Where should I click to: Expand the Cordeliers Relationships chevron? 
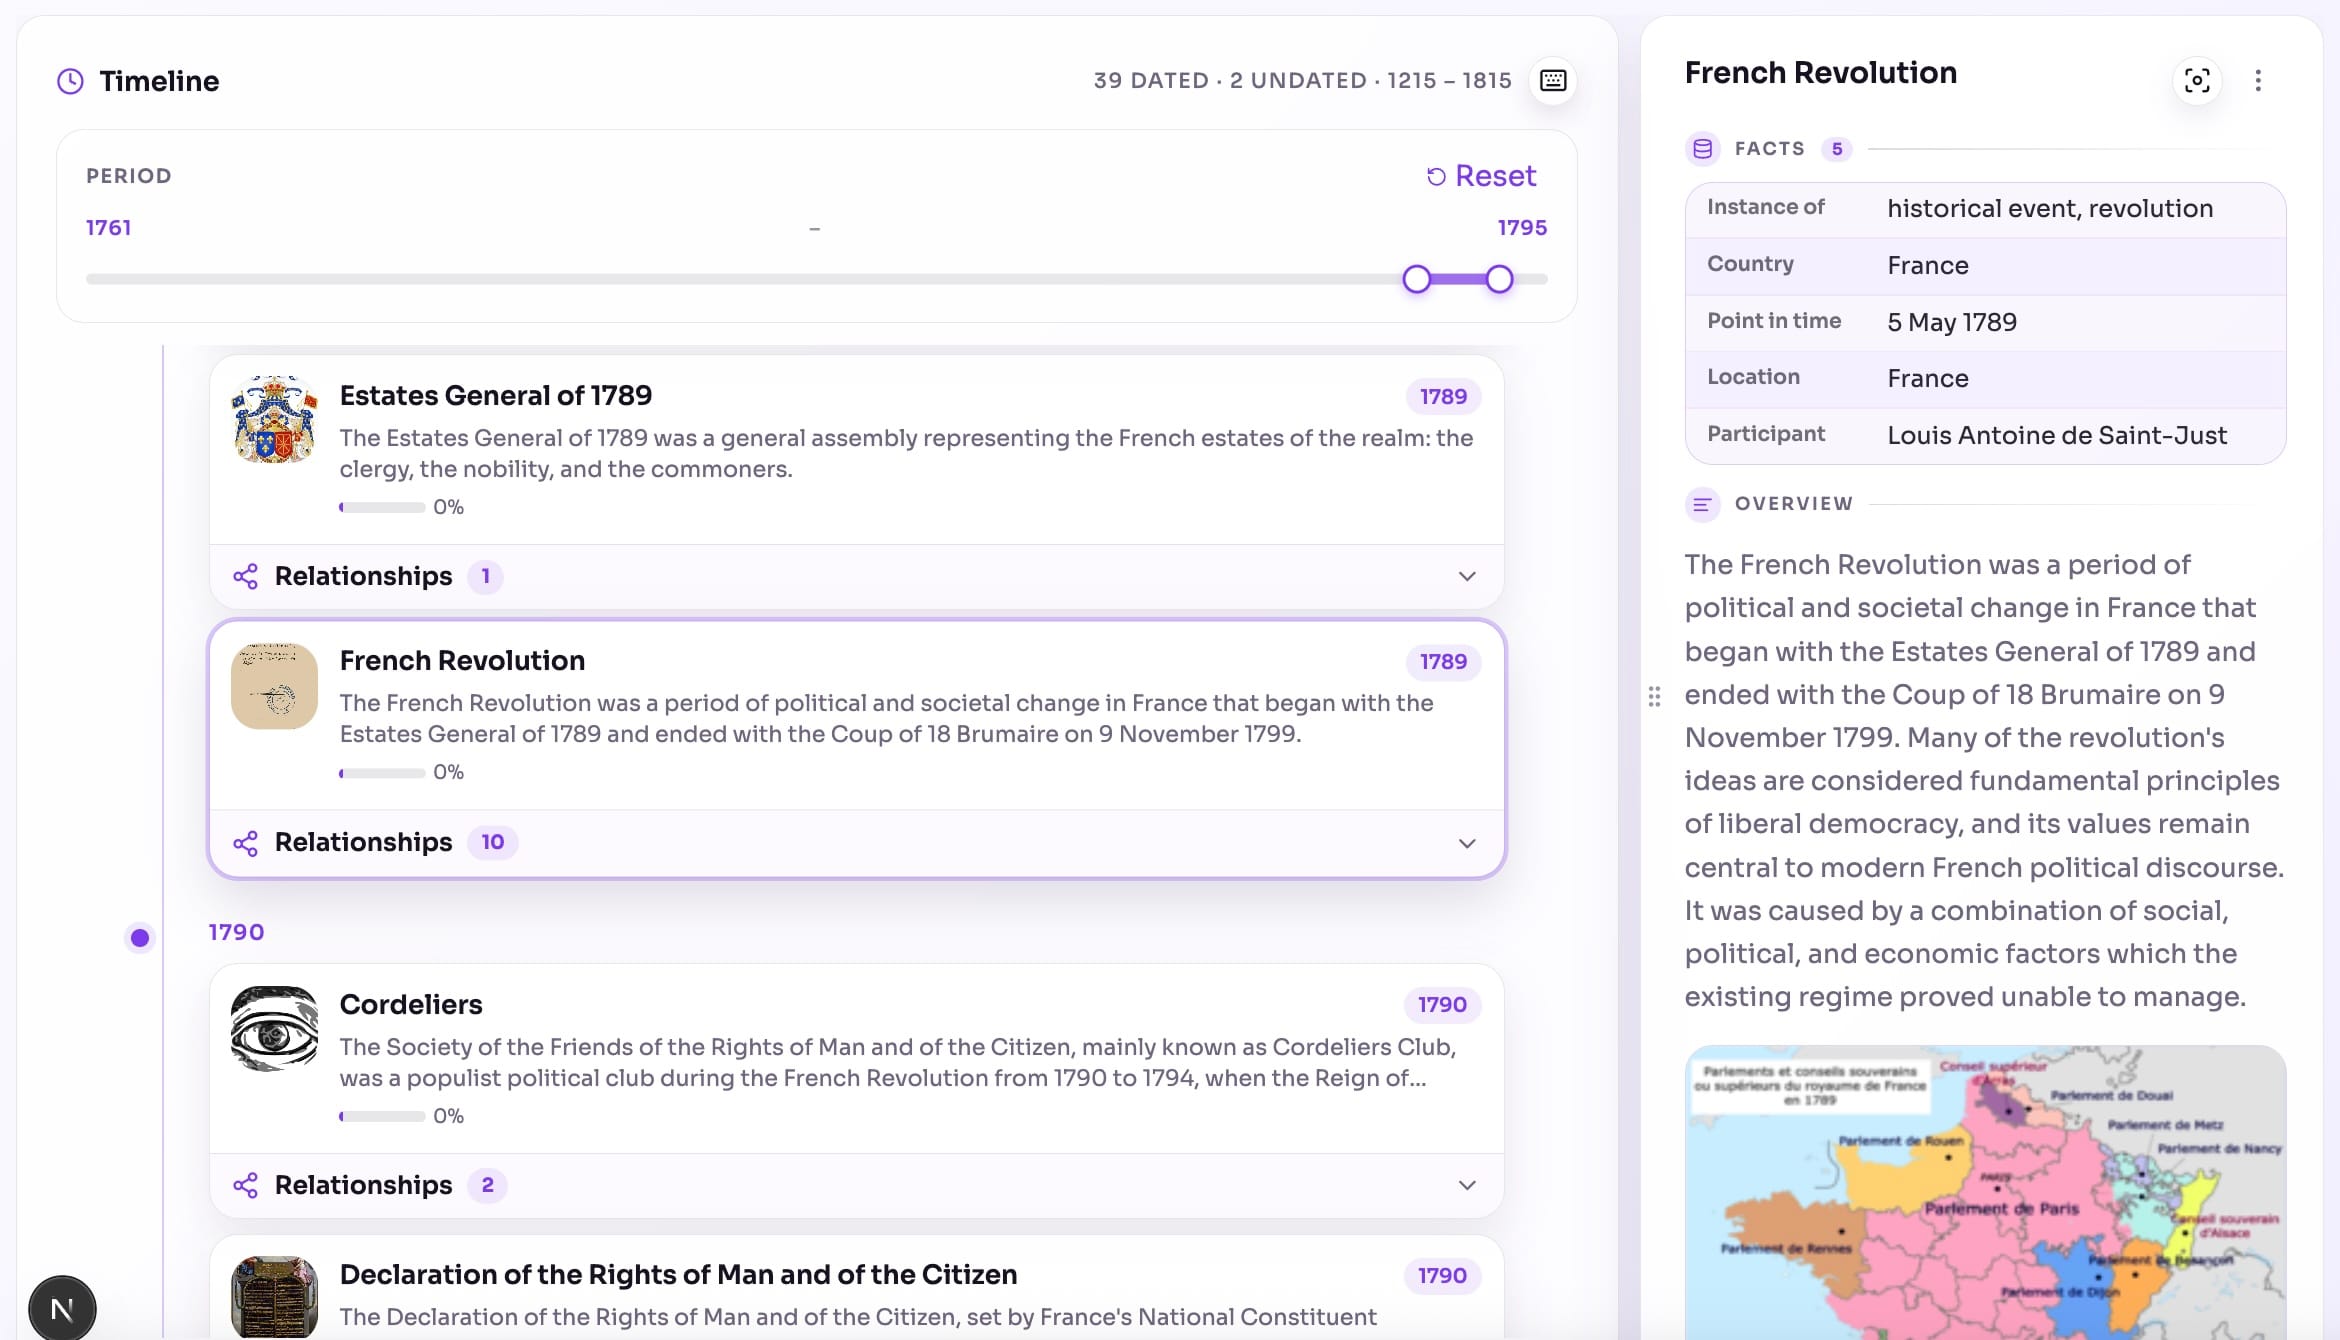(1467, 1185)
